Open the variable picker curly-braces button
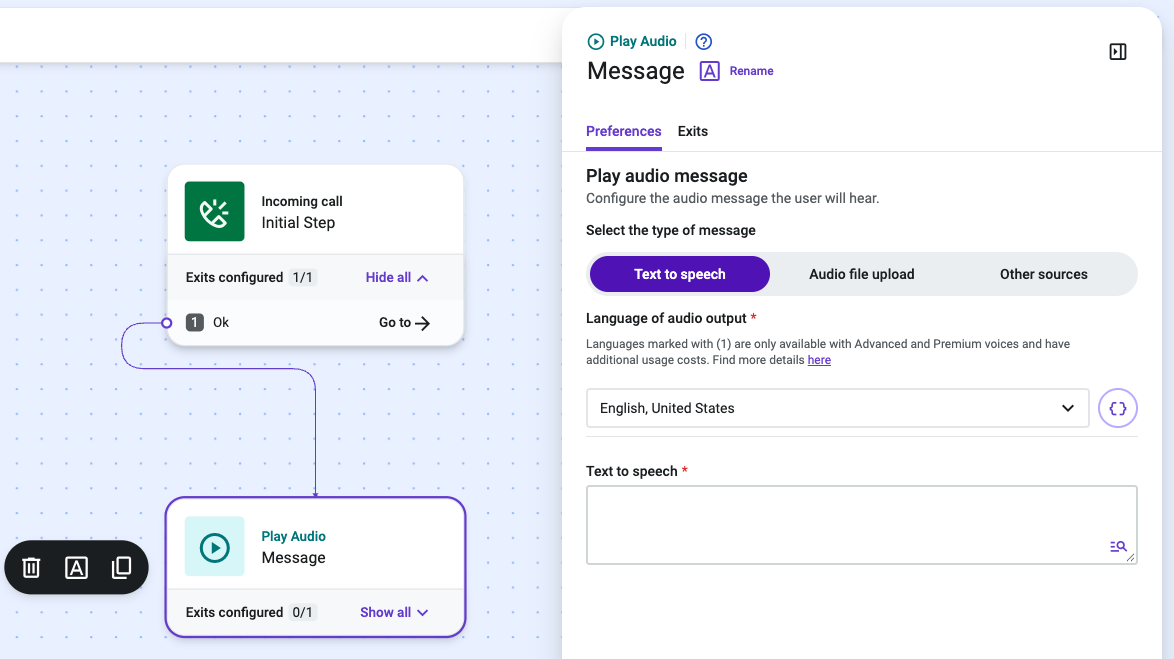Viewport: 1174px width, 659px height. pos(1118,408)
